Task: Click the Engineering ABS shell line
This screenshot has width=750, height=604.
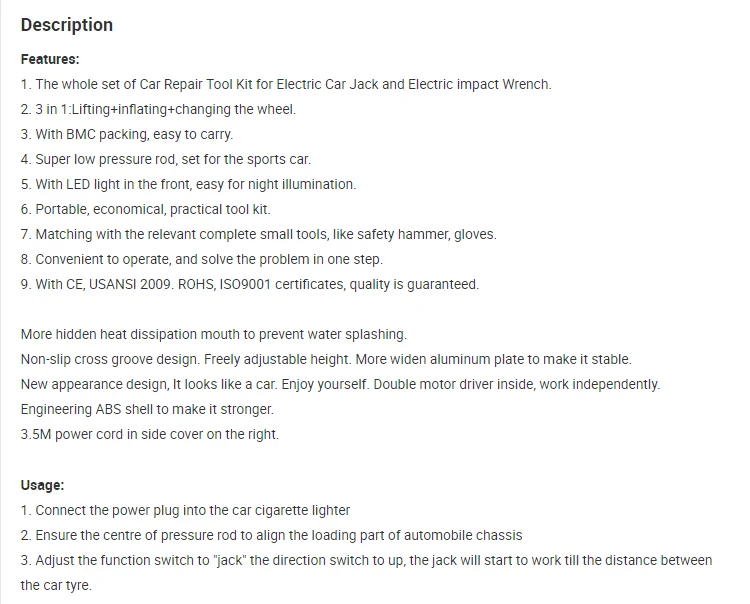Action: tap(147, 410)
